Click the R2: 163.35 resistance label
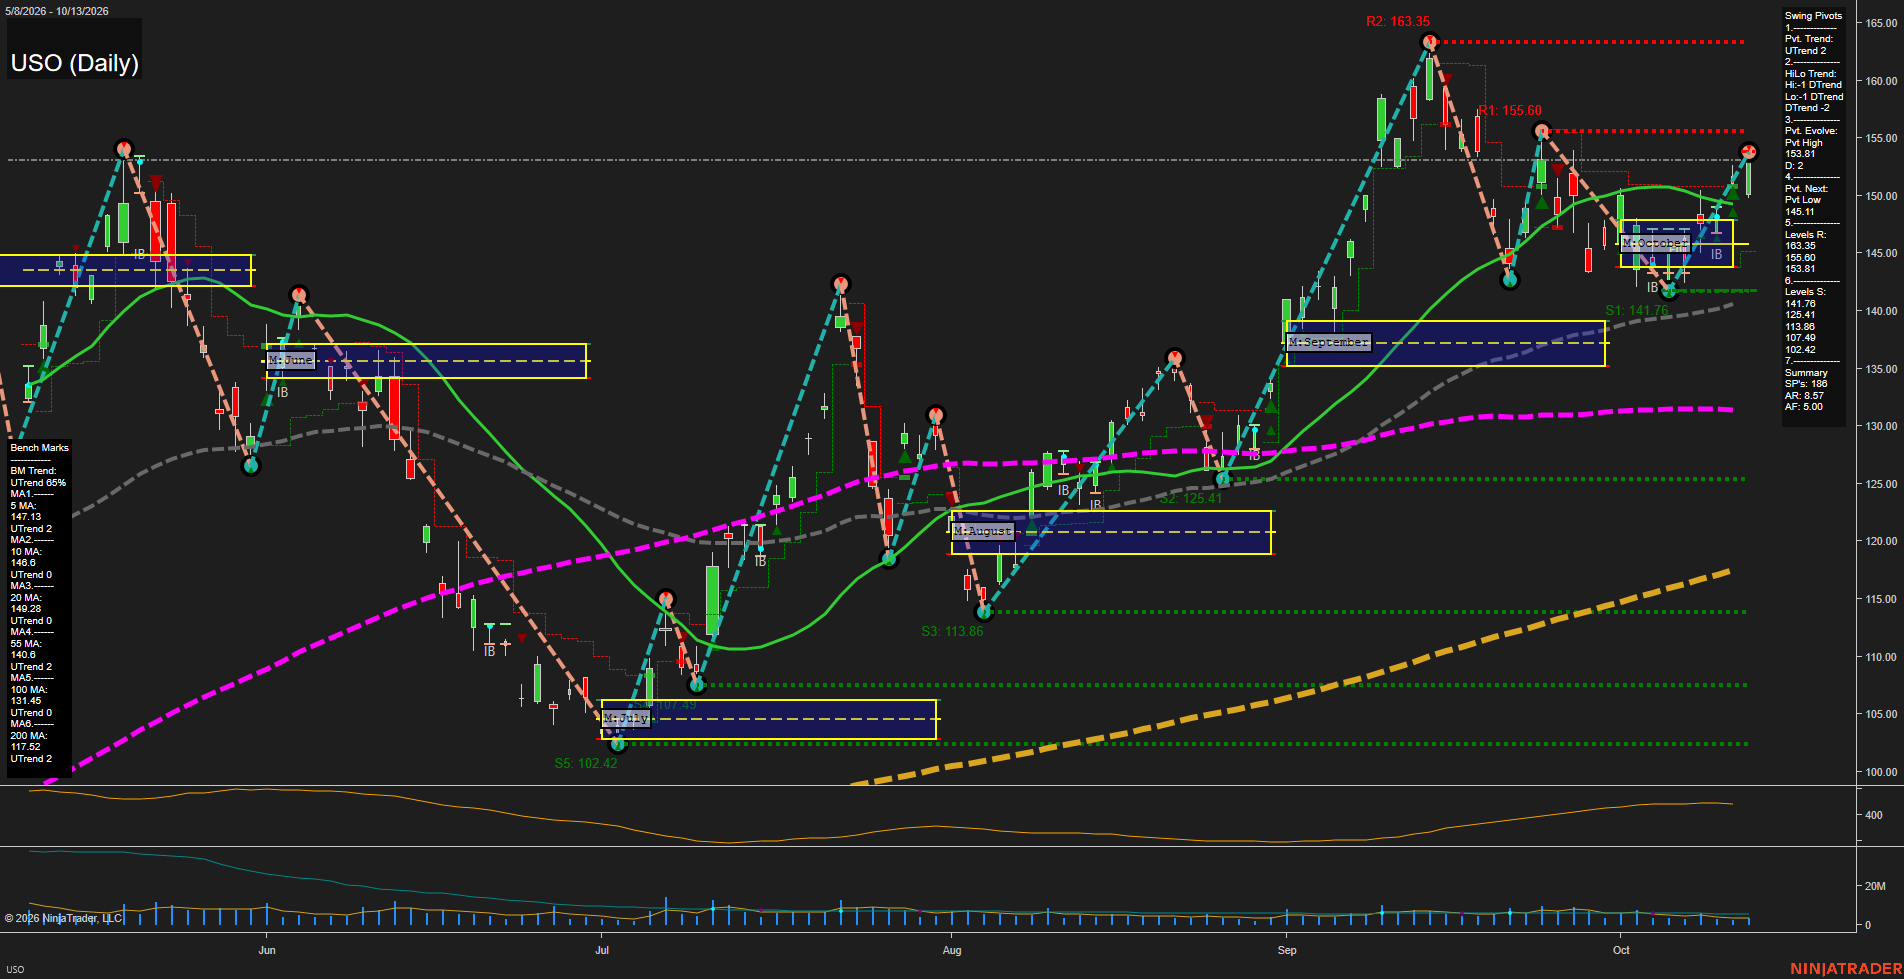The width and height of the screenshot is (1904, 979). pos(1398,21)
